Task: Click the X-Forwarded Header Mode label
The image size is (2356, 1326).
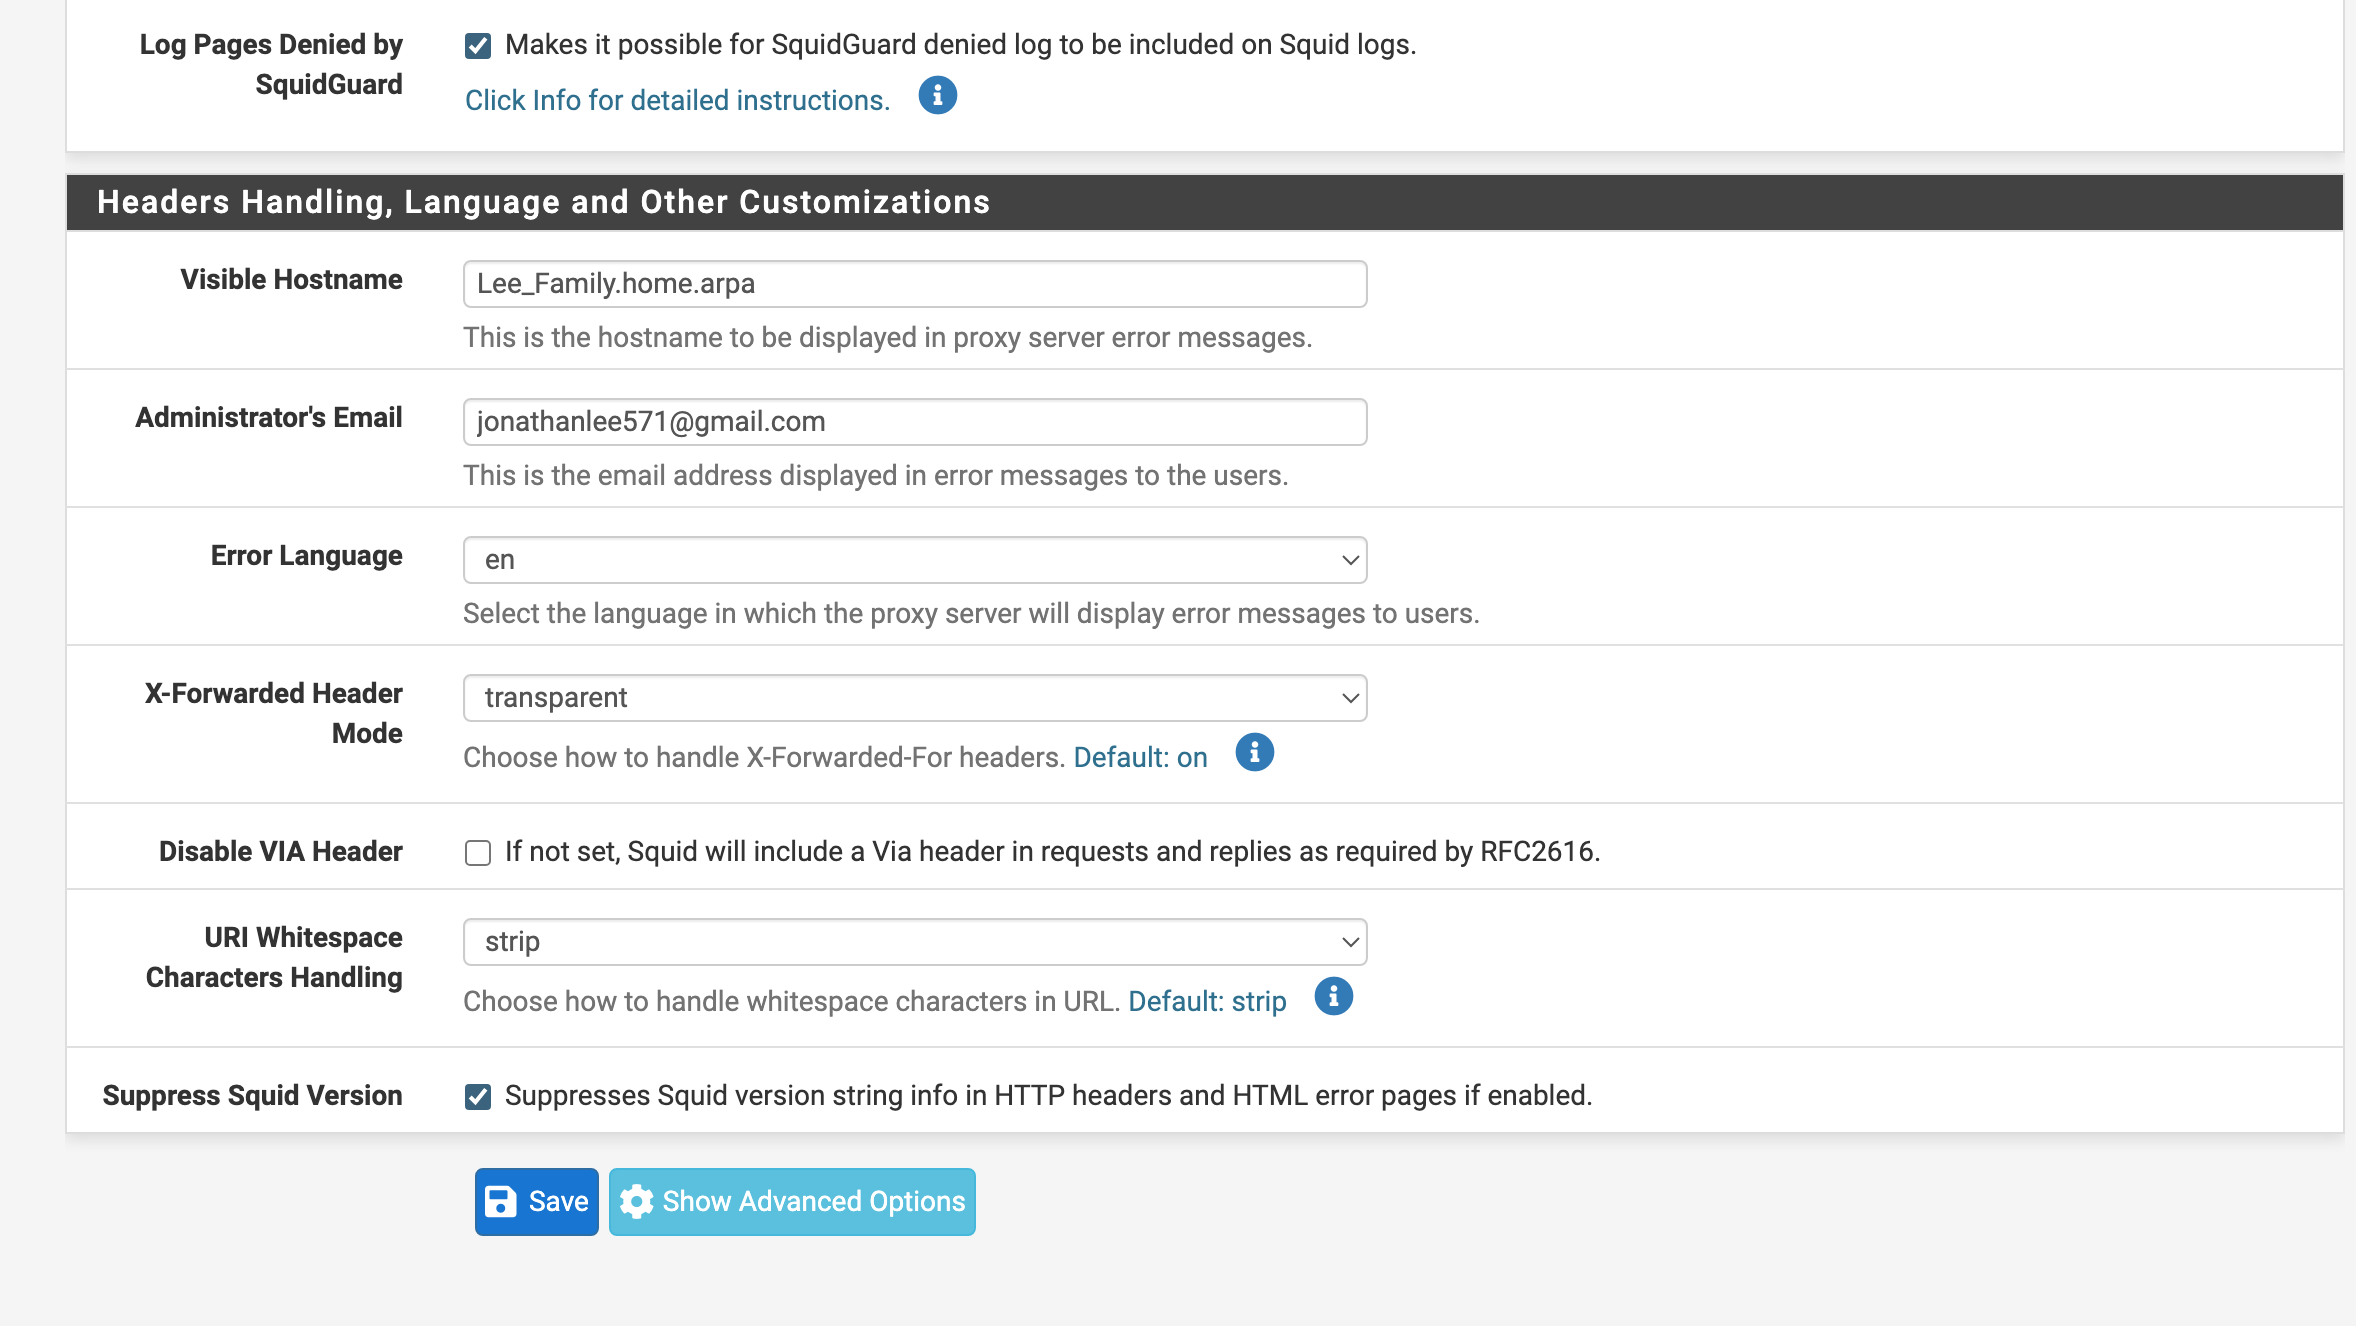Action: [273, 713]
